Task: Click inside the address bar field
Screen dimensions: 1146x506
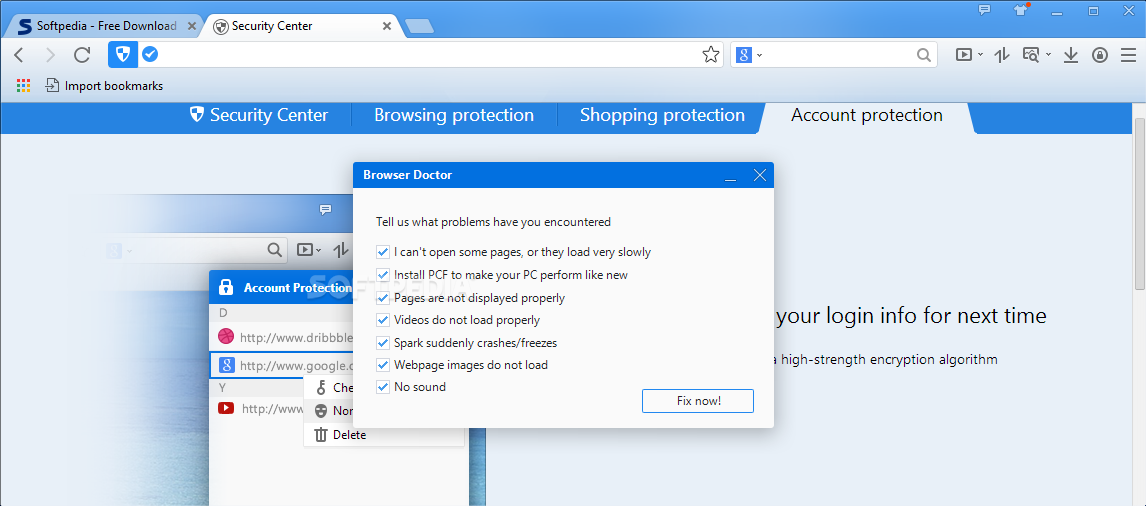Action: [429, 55]
